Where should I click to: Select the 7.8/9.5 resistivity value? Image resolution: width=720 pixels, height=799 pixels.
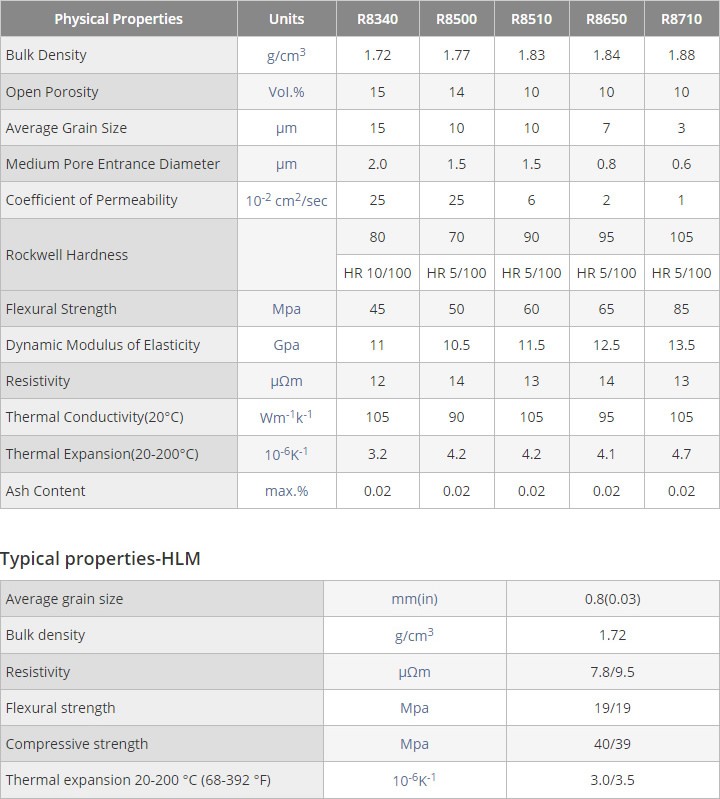pos(612,672)
